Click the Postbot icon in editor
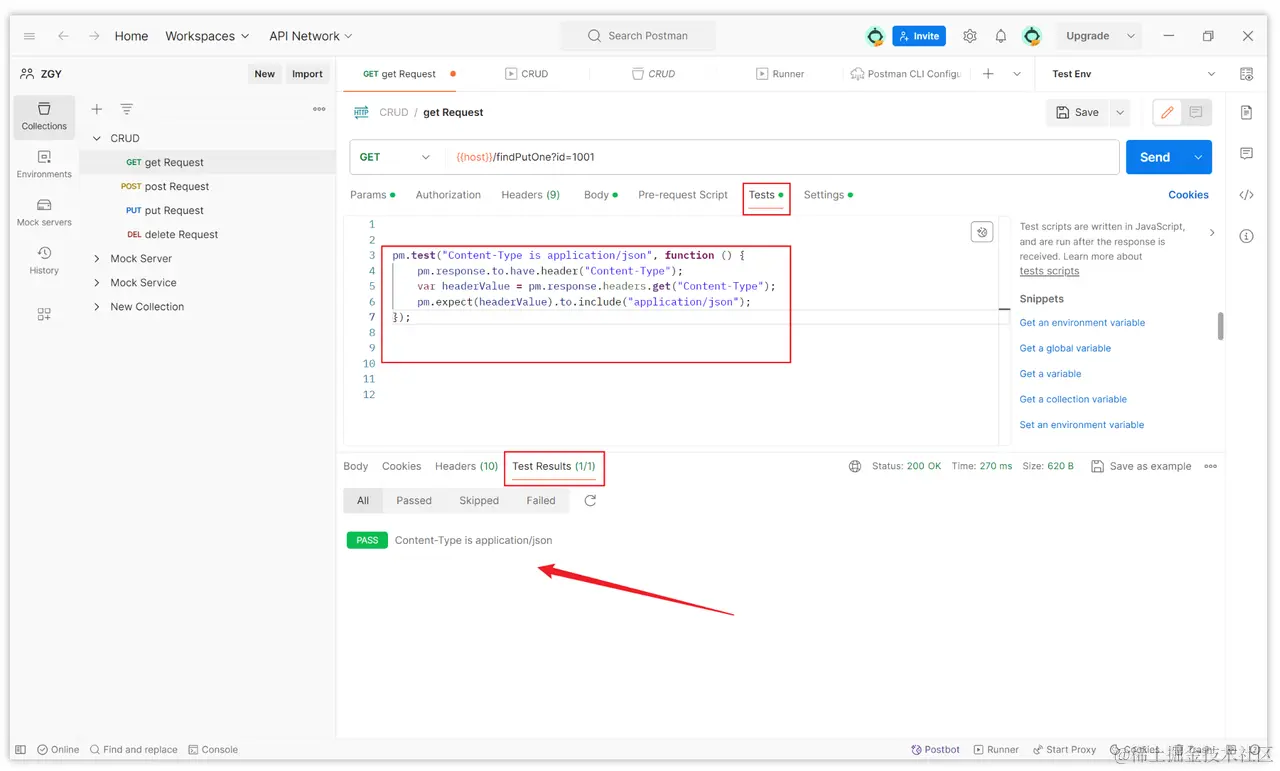The height and width of the screenshot is (771, 1280). pos(982,232)
